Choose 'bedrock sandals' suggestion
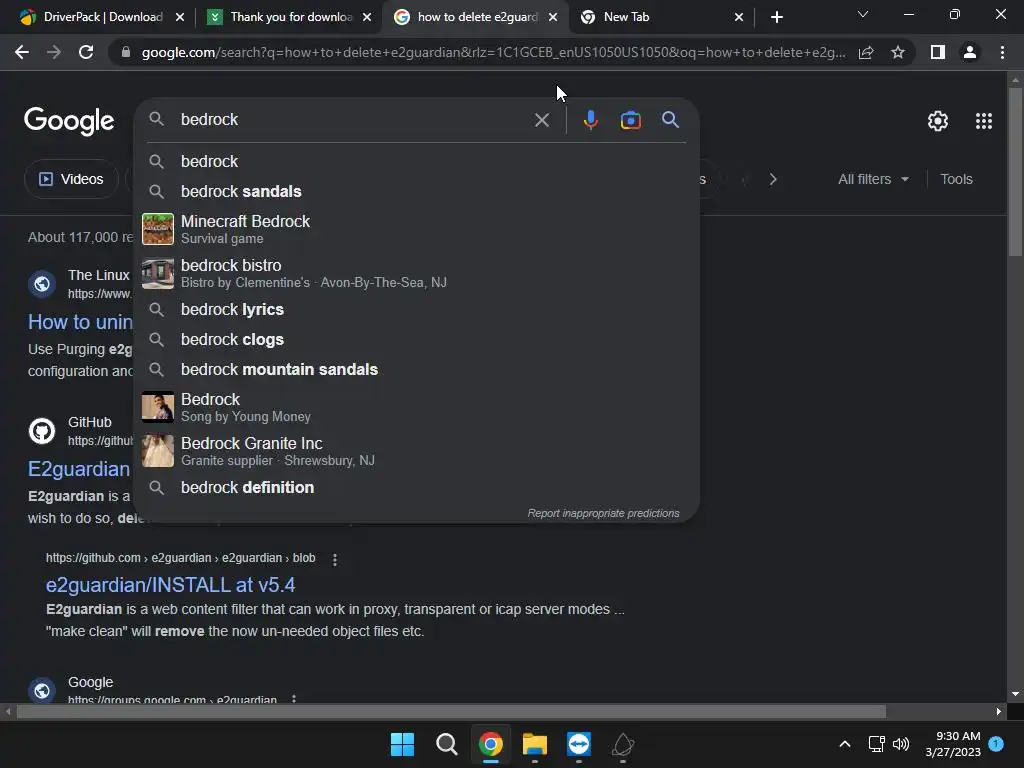This screenshot has height=768, width=1024. [x=417, y=191]
